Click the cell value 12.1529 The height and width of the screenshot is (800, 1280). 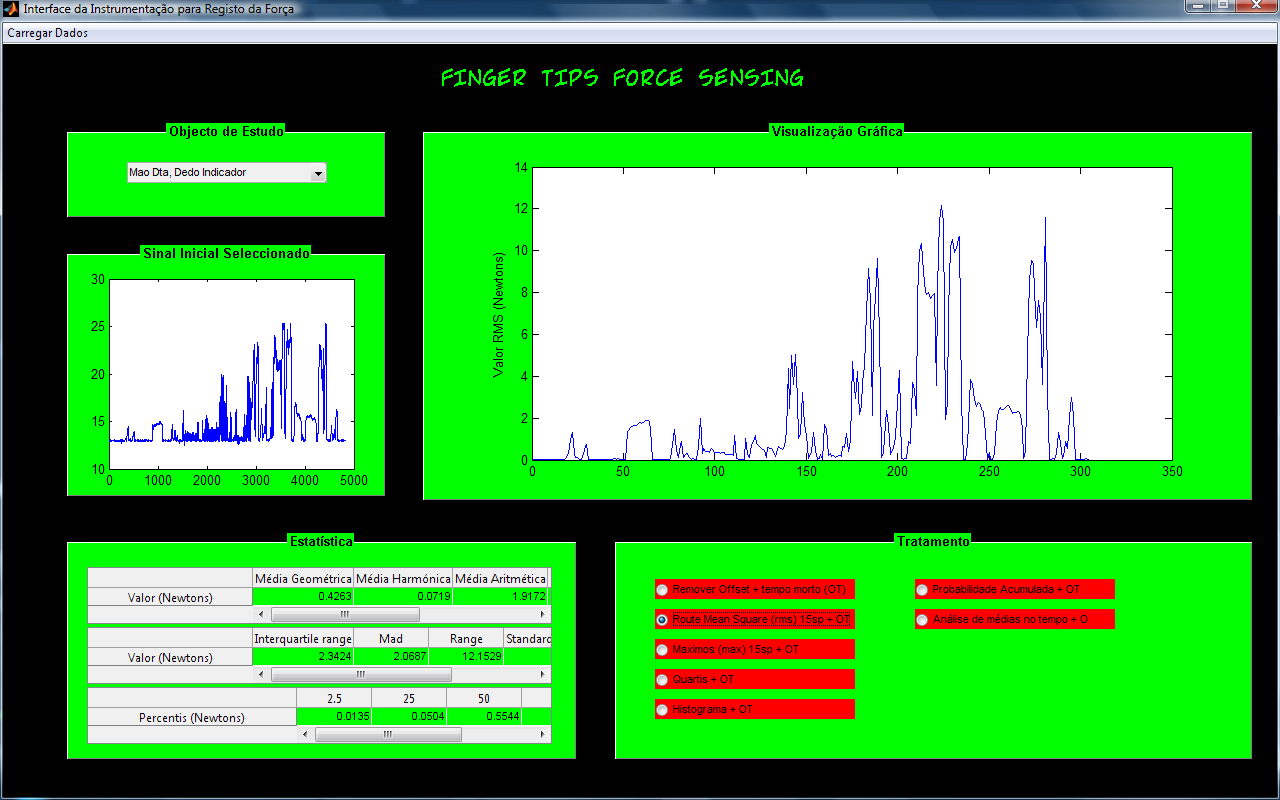click(x=466, y=657)
